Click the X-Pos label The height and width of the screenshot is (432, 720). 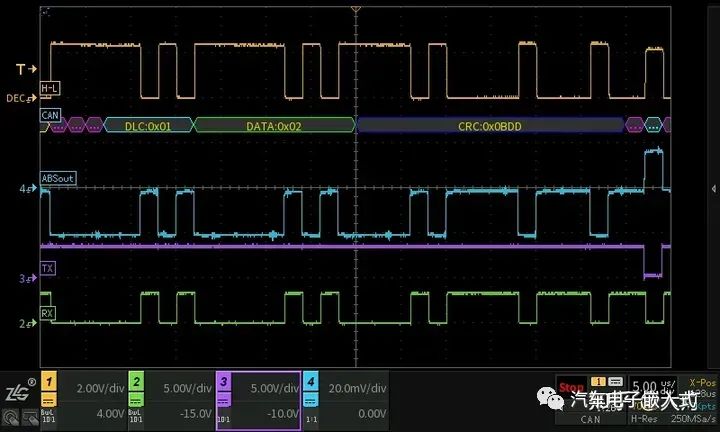pos(703,382)
